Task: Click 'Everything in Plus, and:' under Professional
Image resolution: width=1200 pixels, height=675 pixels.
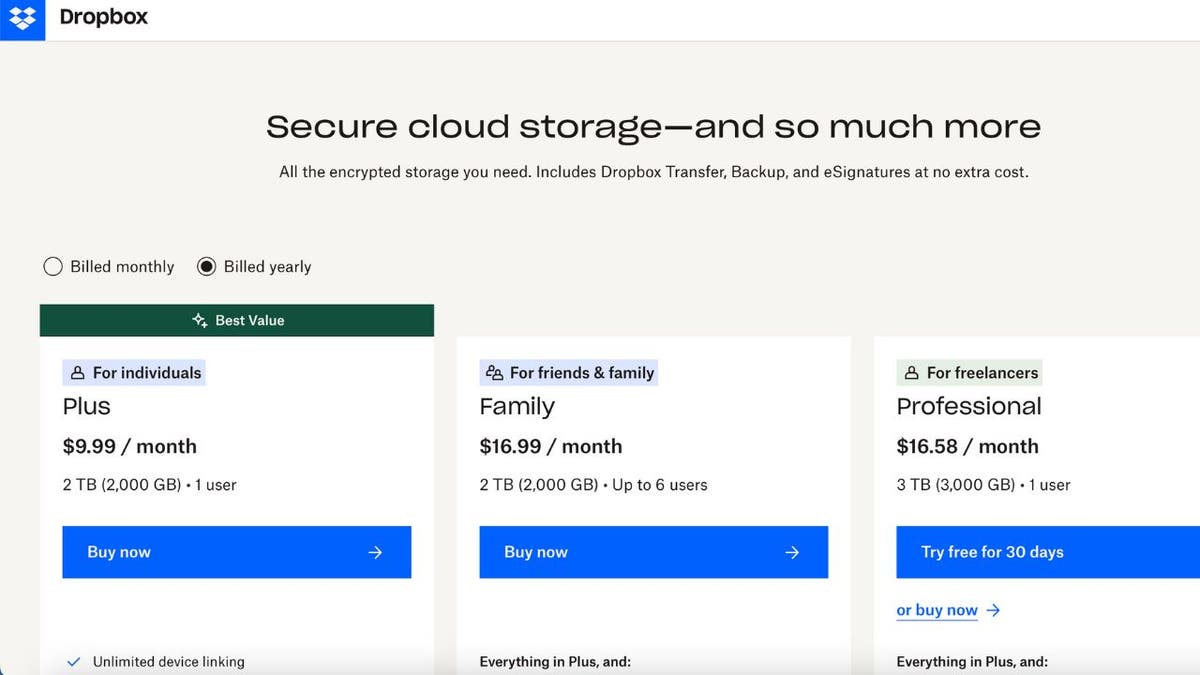Action: (972, 662)
